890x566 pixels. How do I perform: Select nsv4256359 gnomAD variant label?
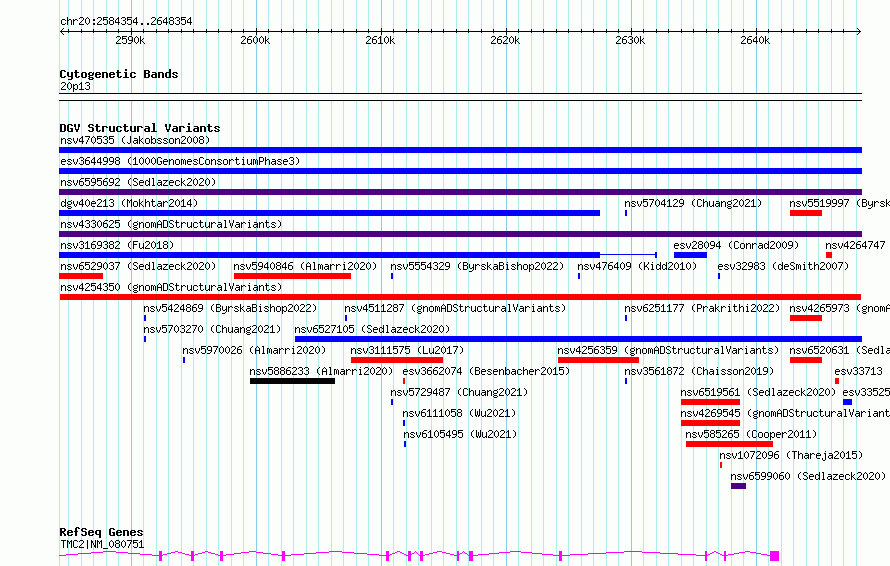[x=668, y=350]
